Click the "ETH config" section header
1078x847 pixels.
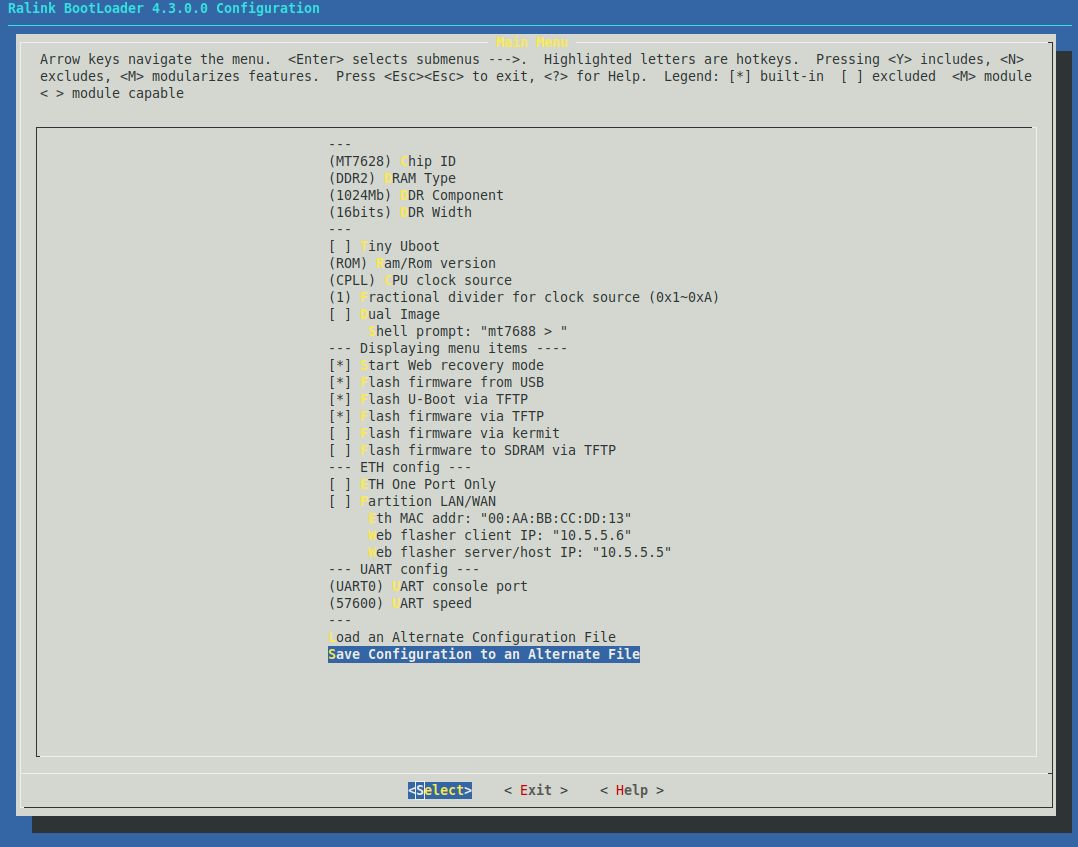click(x=400, y=468)
